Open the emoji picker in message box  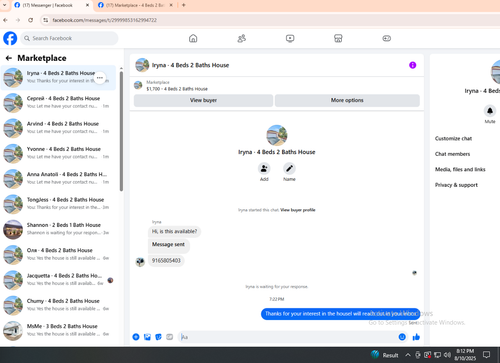point(402,337)
